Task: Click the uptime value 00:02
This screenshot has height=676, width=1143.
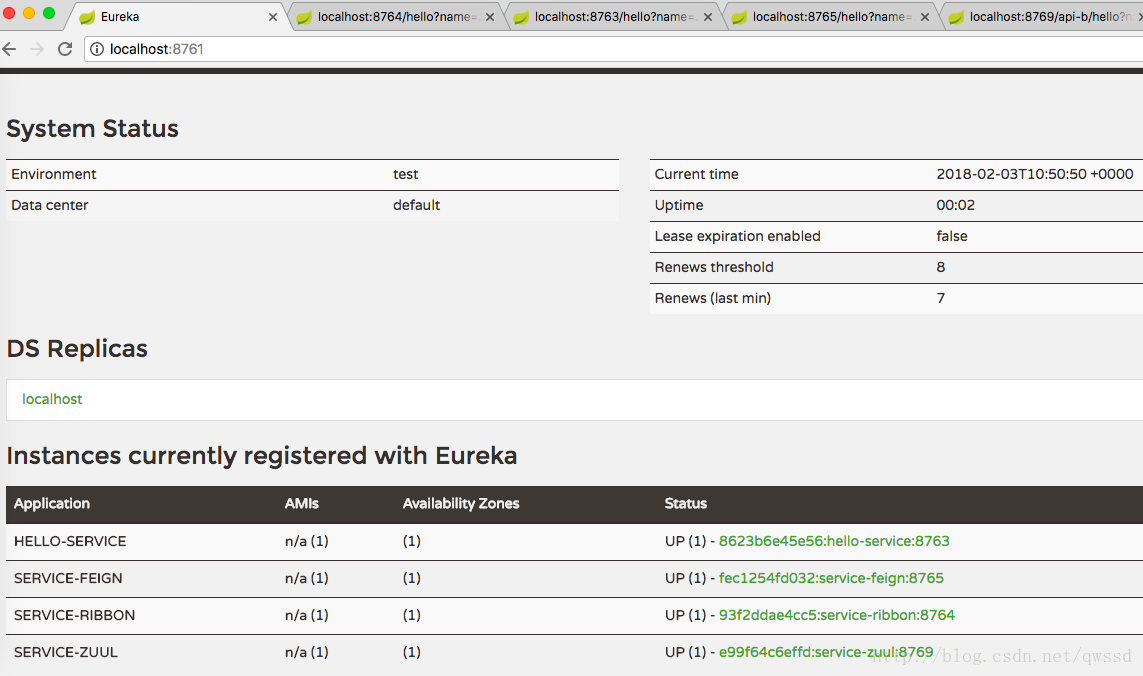Action: click(x=955, y=205)
